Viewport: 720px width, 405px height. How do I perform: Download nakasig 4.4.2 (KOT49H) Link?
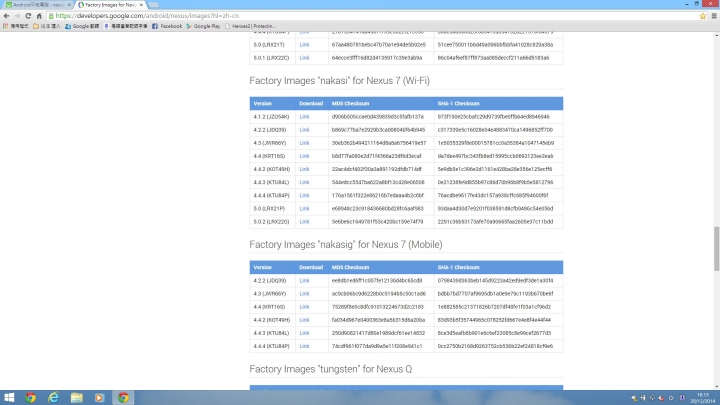pos(304,320)
